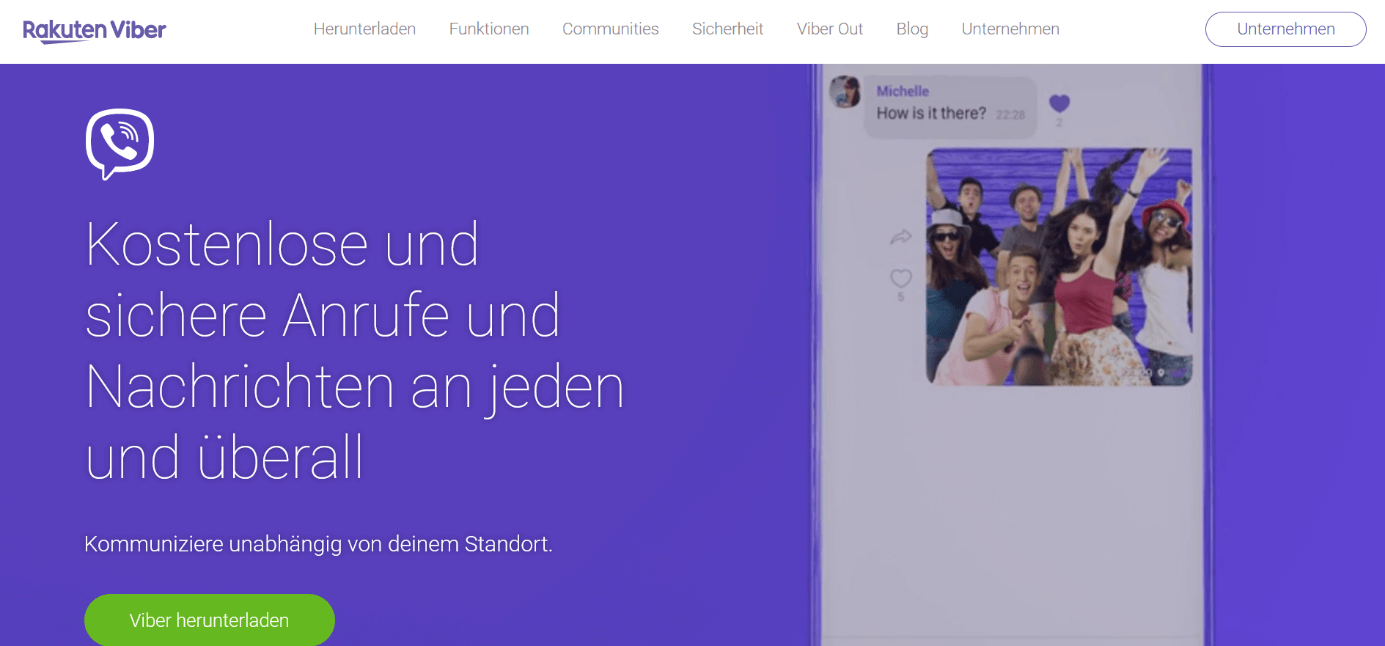1385x646 pixels.
Task: Select the plain Unternehmen navigation item
Action: tap(1010, 29)
